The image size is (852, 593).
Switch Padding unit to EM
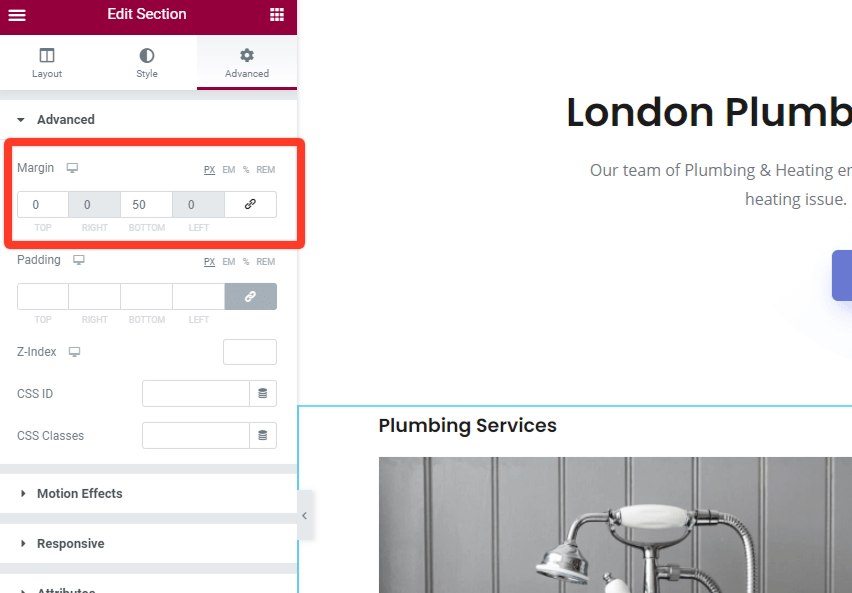click(229, 262)
